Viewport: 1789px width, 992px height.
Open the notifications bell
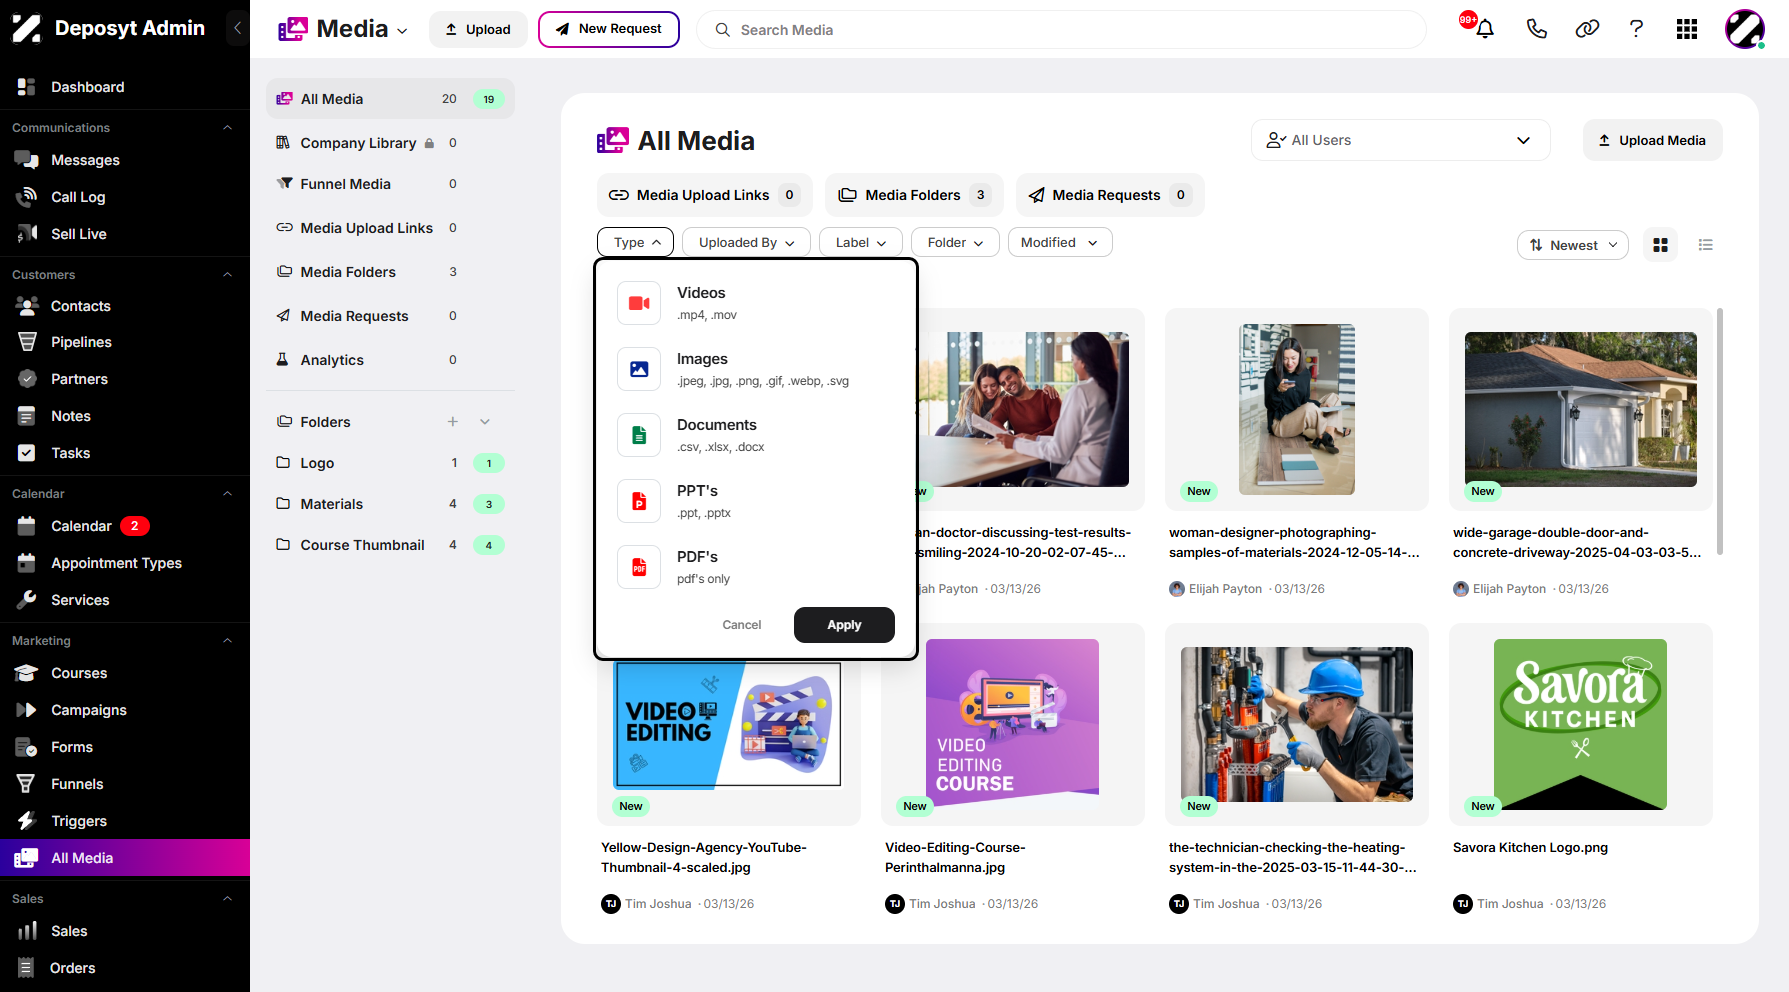[x=1485, y=29]
